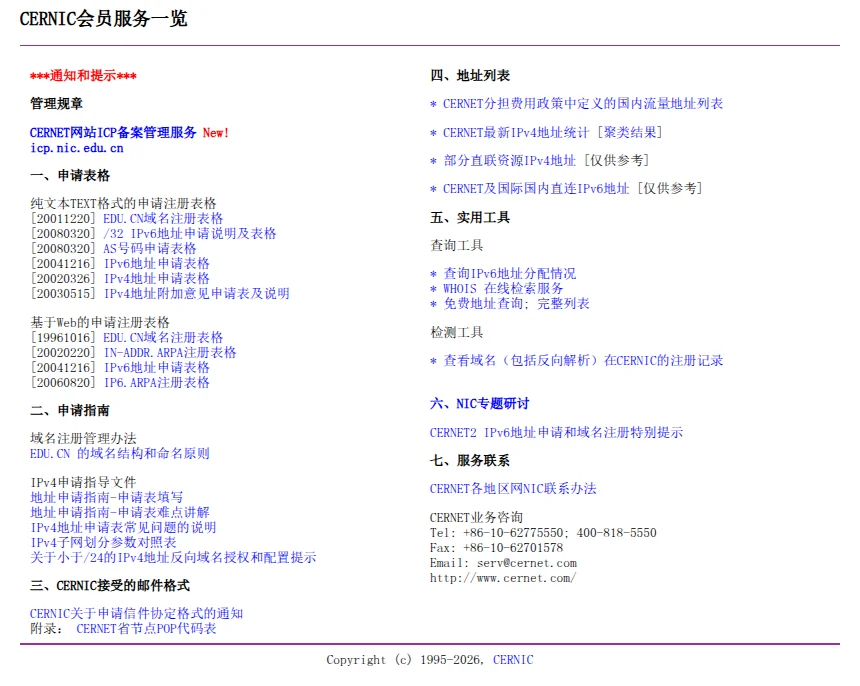The width and height of the screenshot is (860, 686).
Task: Click the Email: serv@cernet.com text
Action: [503, 563]
